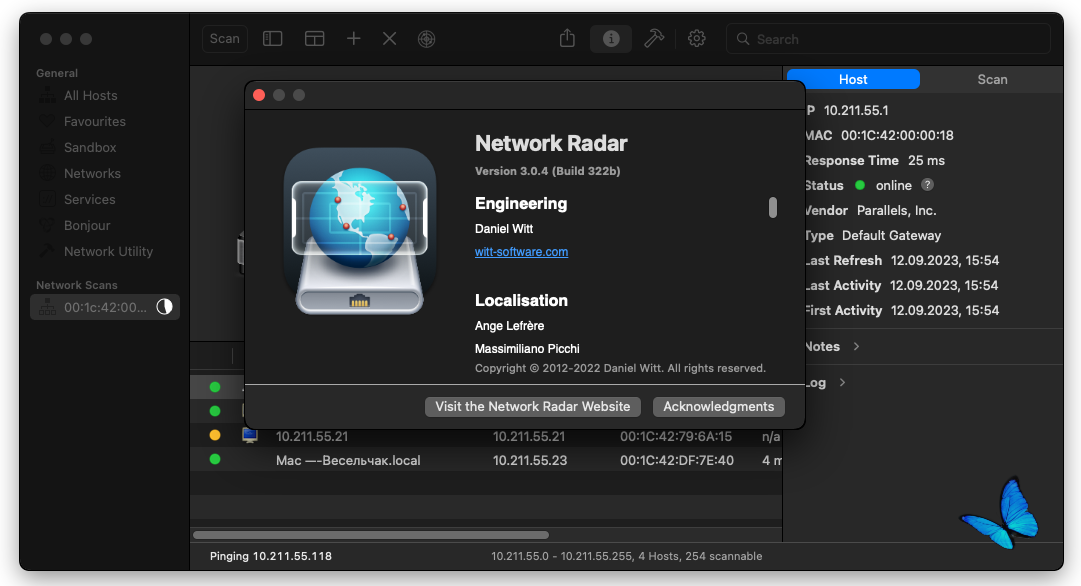Click the 4 Hosts, 254 scannable status text

point(700,556)
